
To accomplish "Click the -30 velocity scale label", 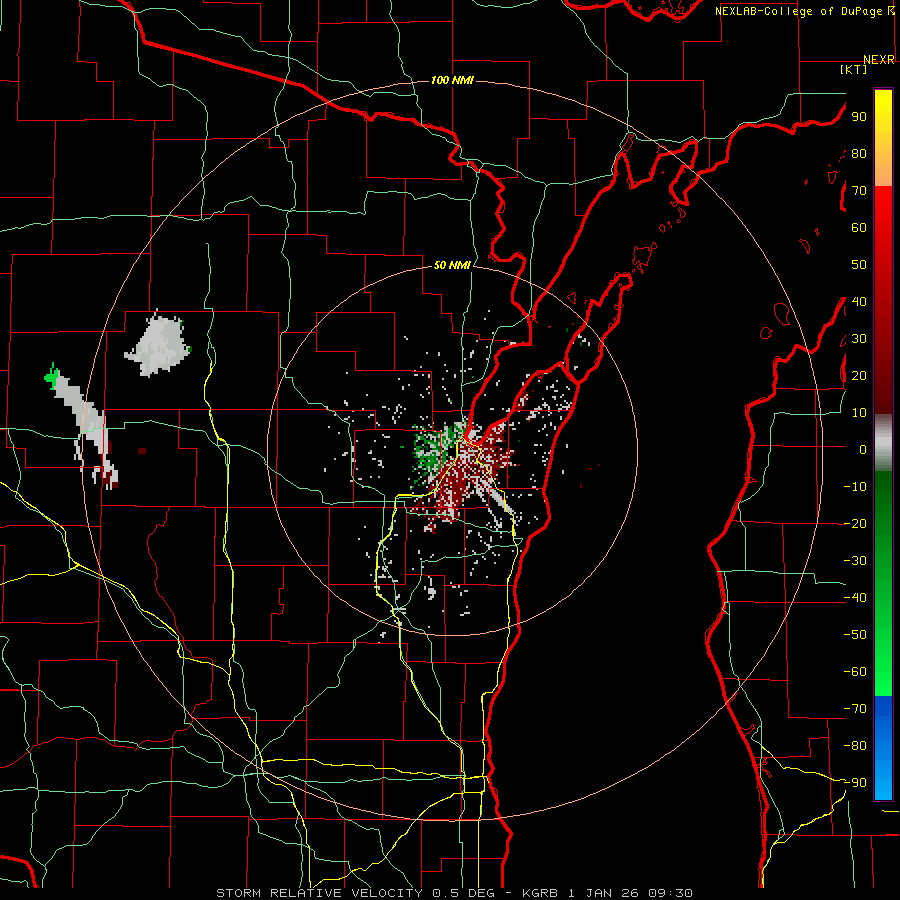I will tap(855, 561).
